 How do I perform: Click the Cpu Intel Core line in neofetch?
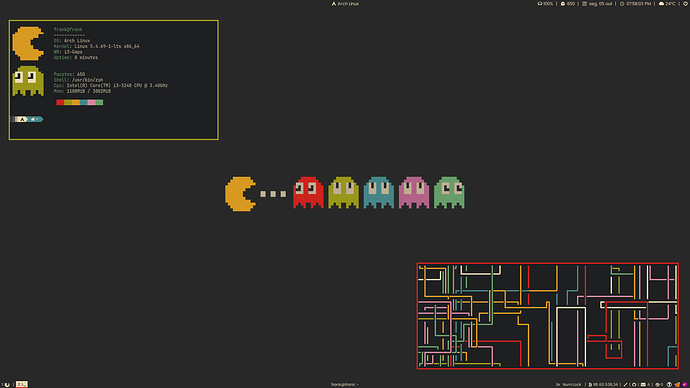click(110, 85)
